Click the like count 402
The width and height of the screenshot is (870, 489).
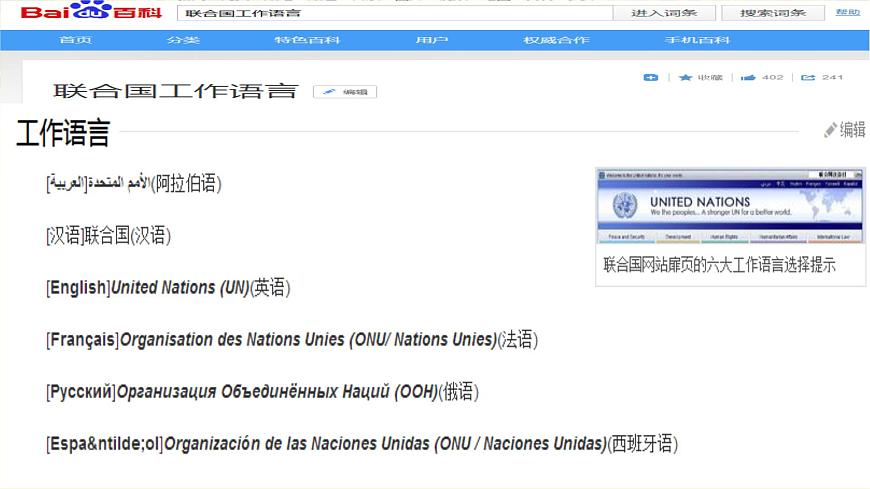pyautogui.click(x=772, y=78)
